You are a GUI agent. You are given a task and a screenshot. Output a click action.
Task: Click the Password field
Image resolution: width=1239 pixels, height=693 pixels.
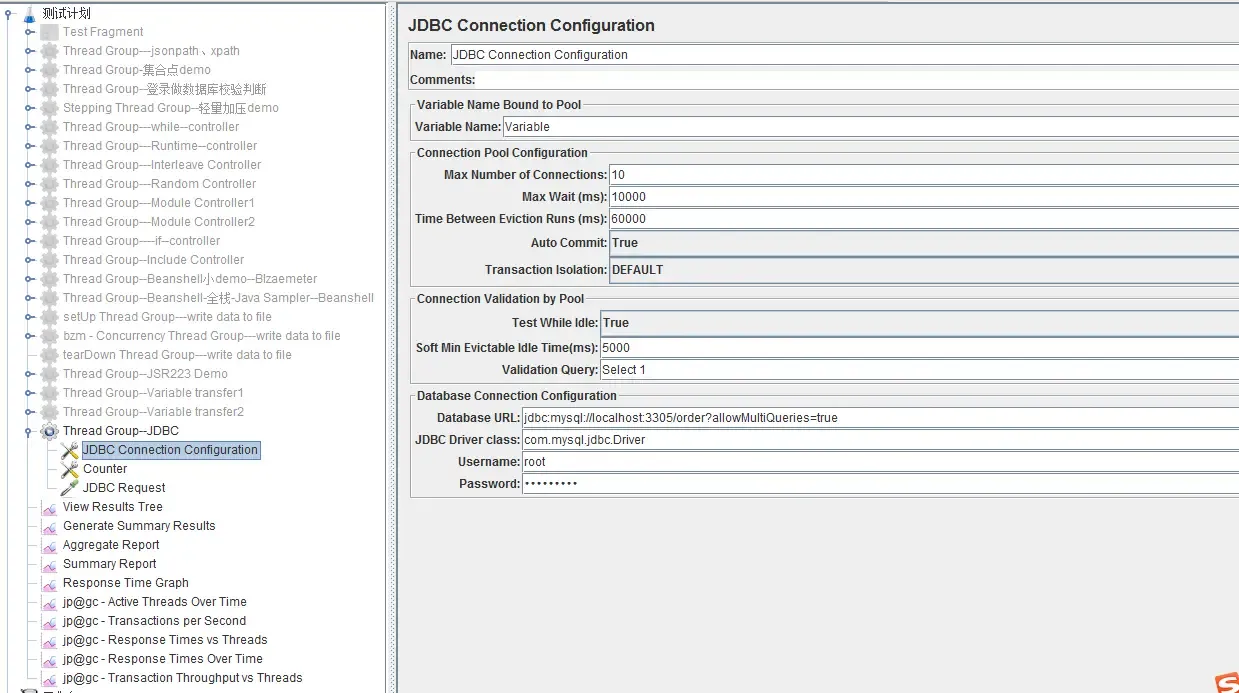pos(878,484)
